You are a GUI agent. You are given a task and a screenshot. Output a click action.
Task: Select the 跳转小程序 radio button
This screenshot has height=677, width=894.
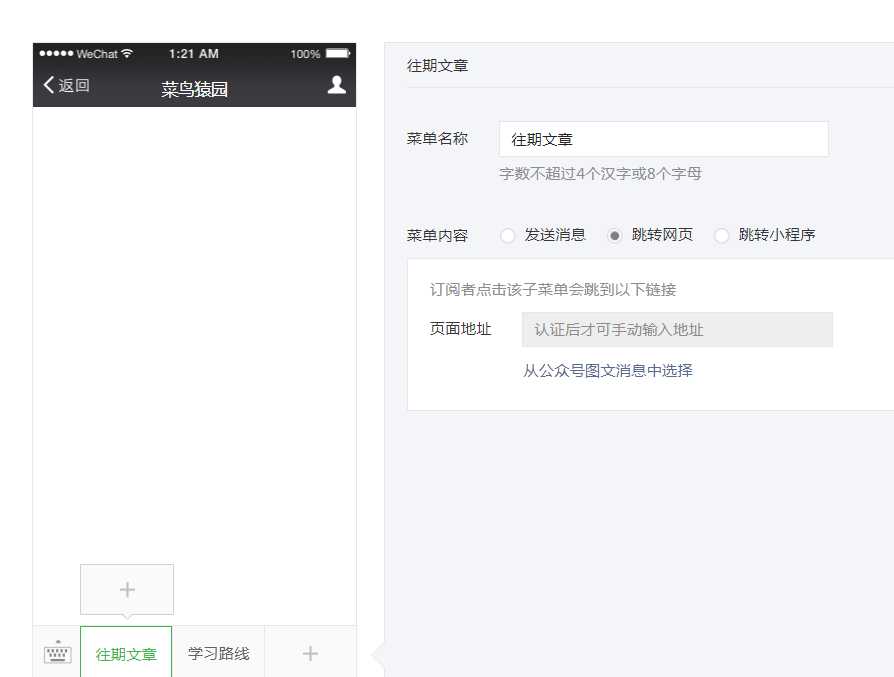pyautogui.click(x=722, y=235)
